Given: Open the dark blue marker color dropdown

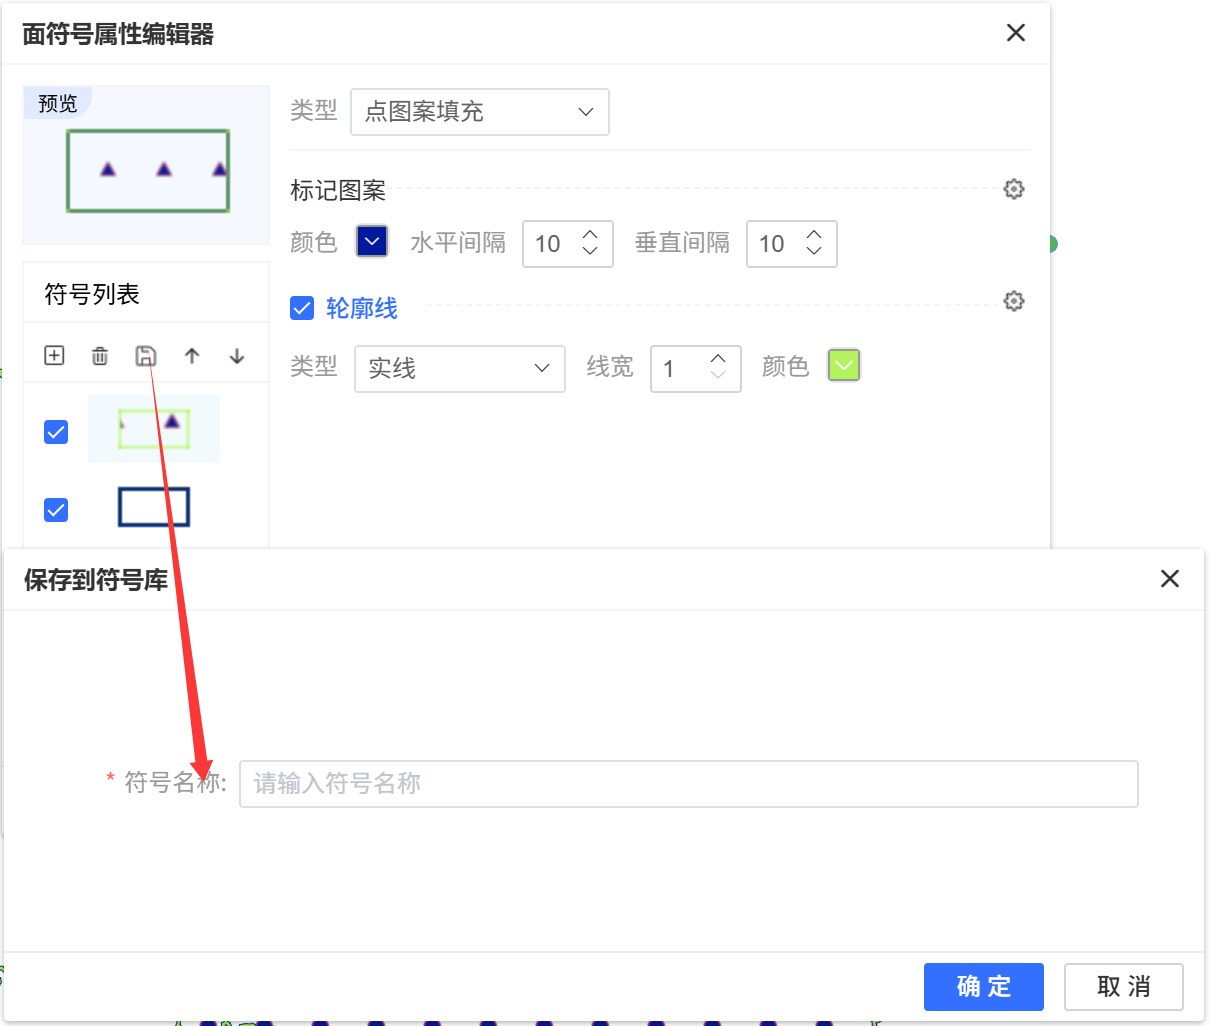Looking at the screenshot, I should click(372, 242).
